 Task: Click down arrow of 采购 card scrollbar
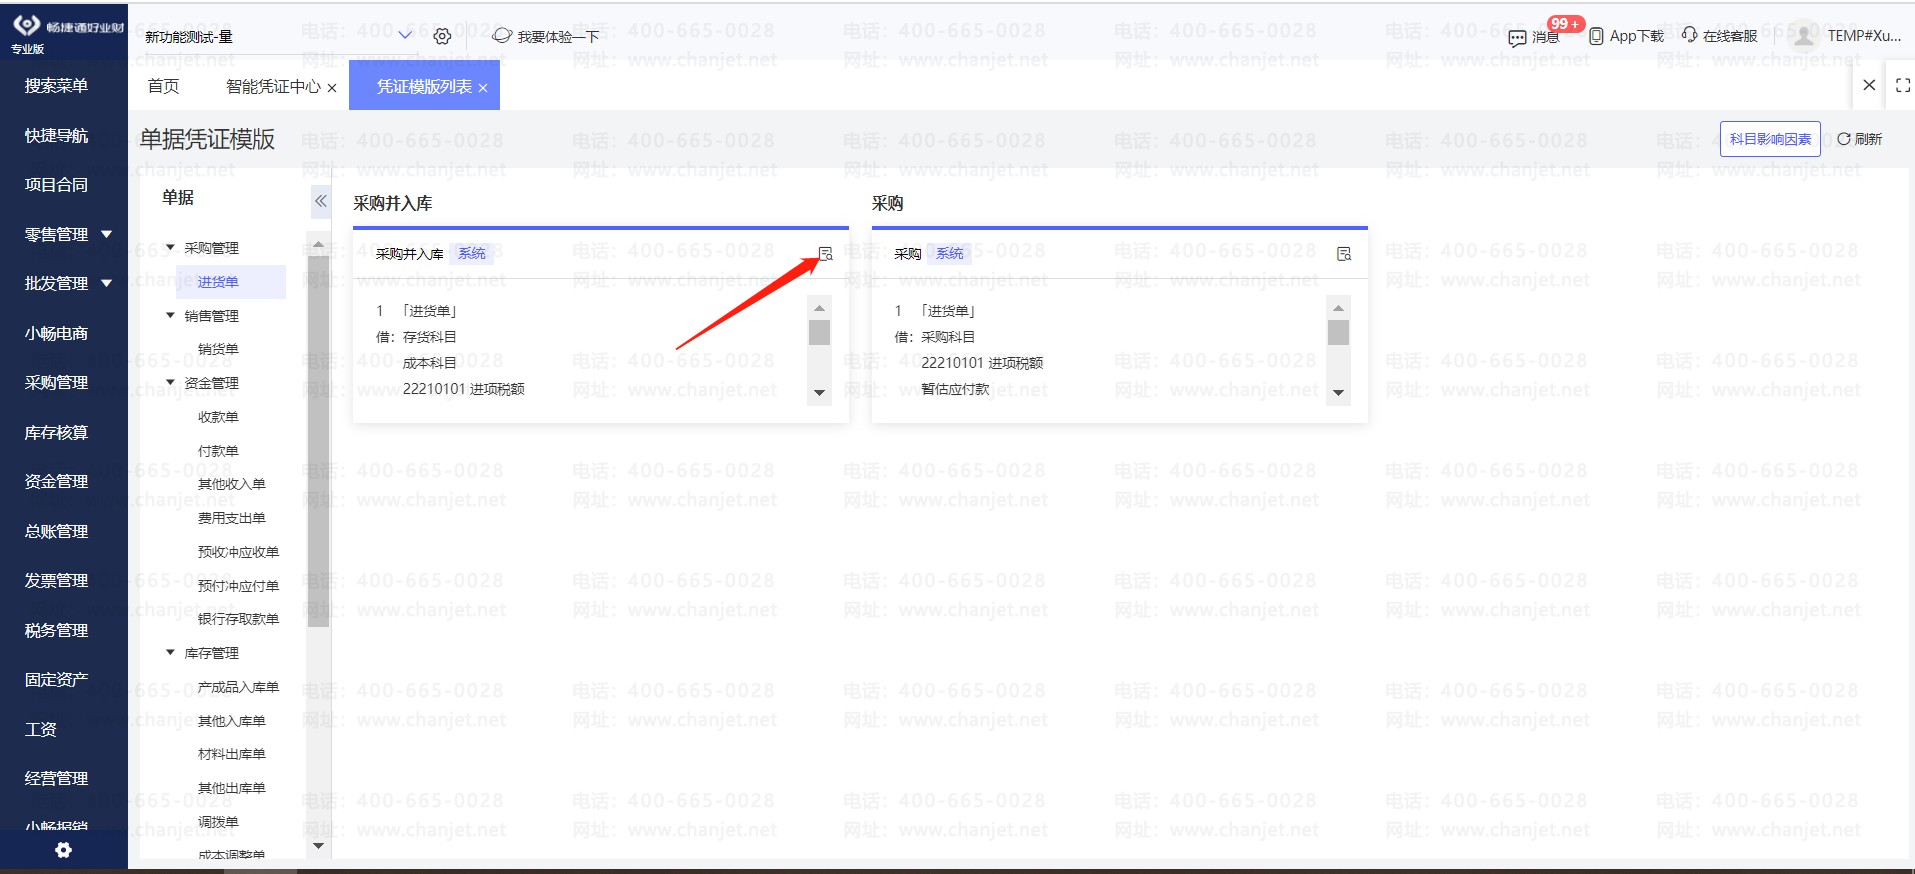(1339, 393)
